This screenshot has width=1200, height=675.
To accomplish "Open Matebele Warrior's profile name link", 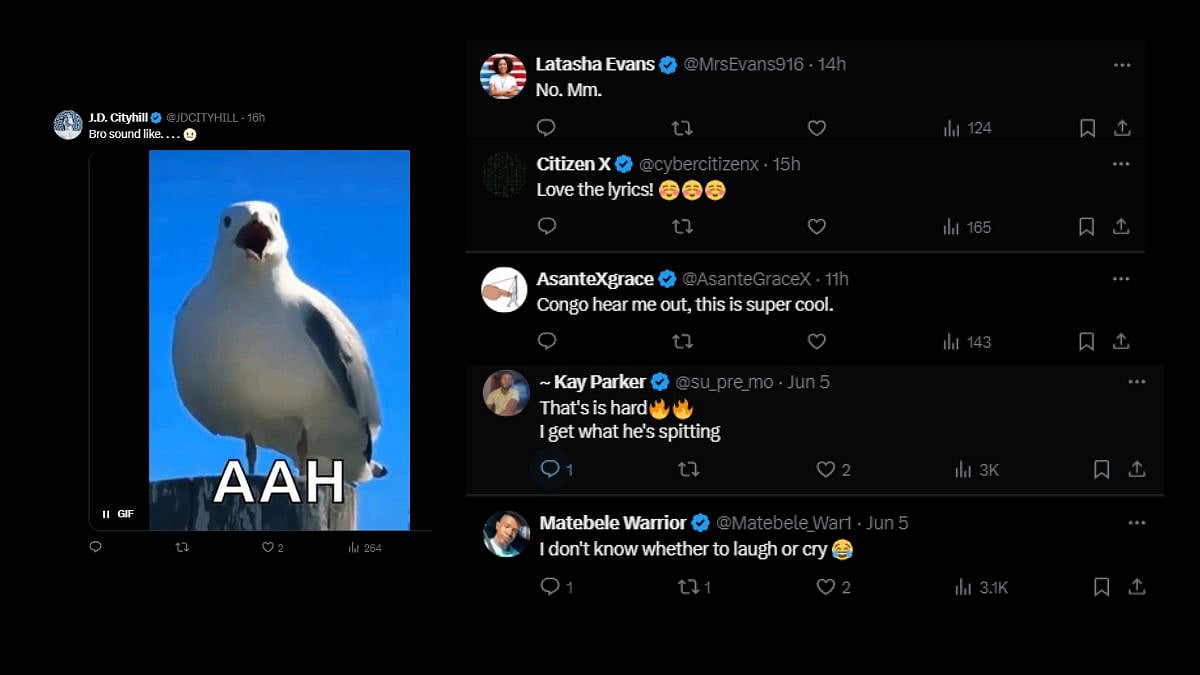I will click(612, 523).
